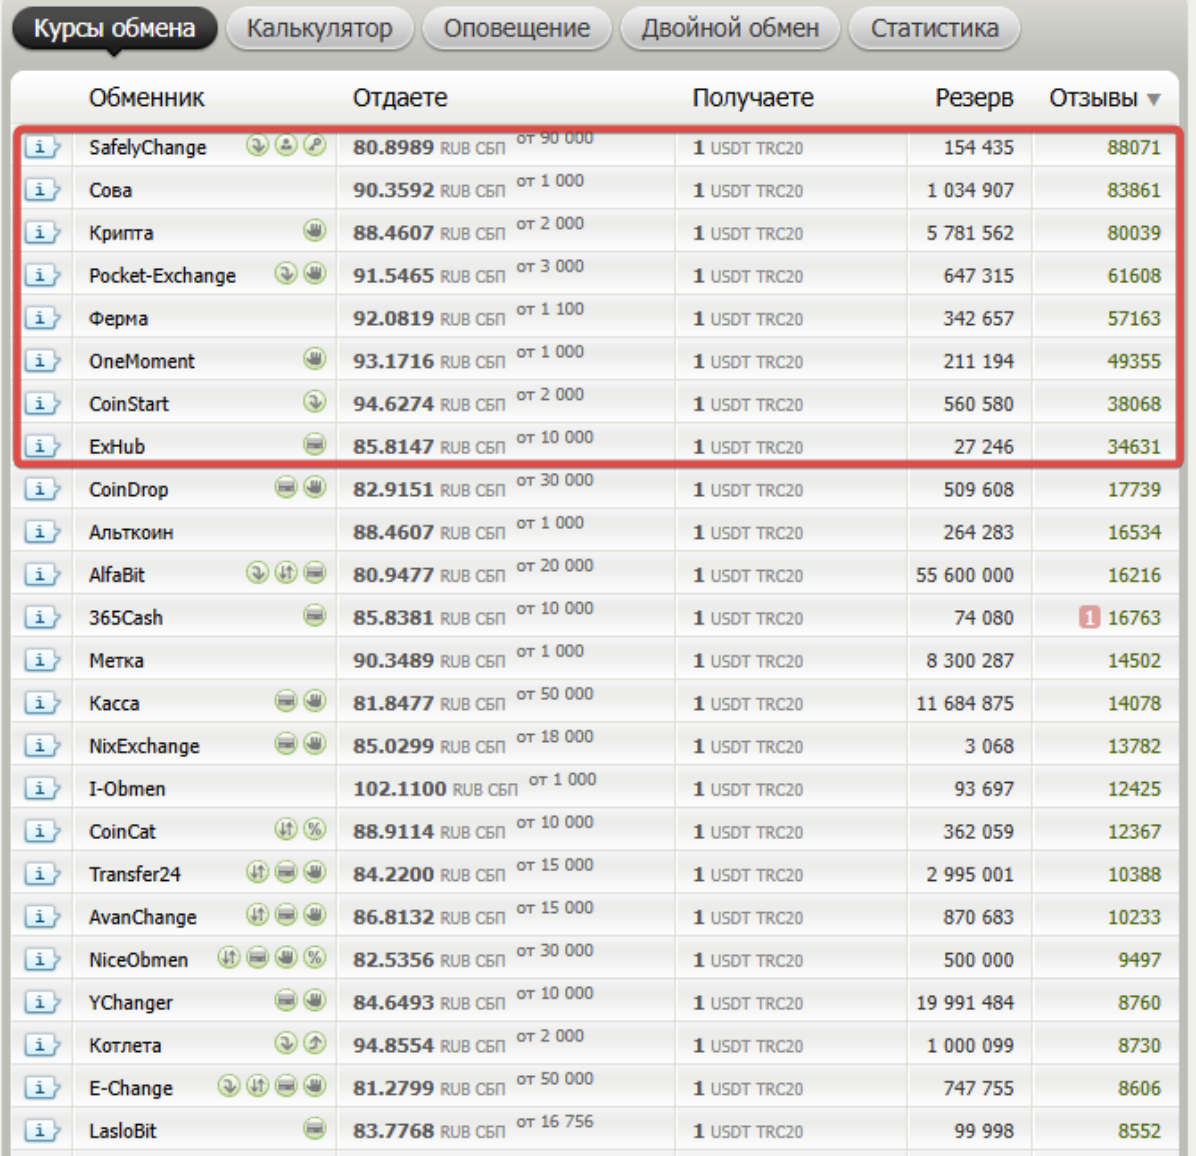
Task: Open info icon for ExHub
Action: pos(42,445)
